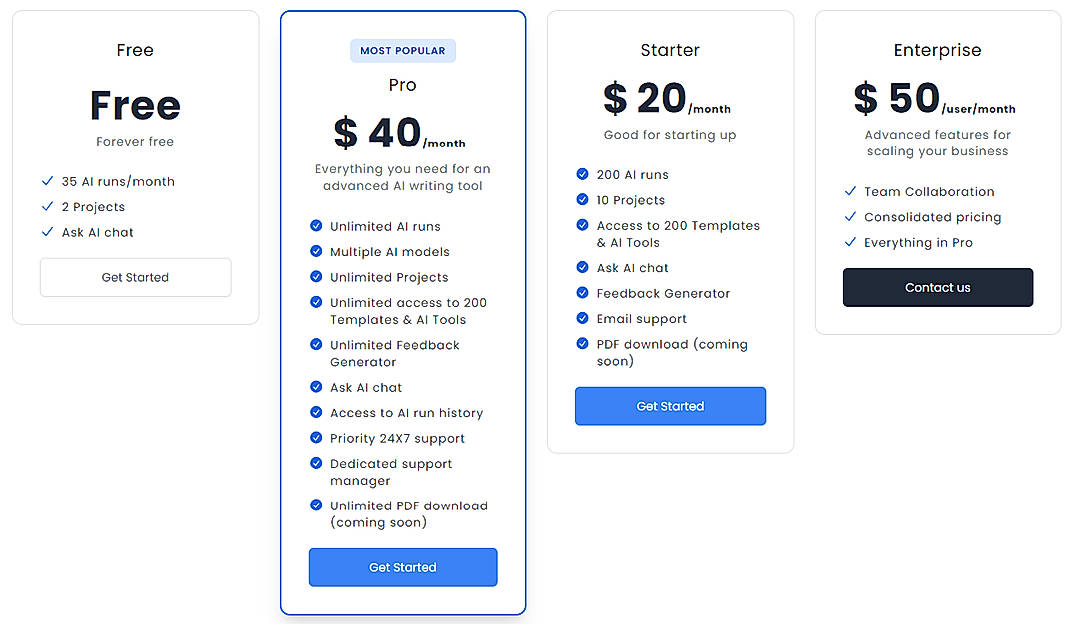Viewport: 1070px width, 624px height.
Task: Select the check icon next to Email support
Action: (583, 318)
